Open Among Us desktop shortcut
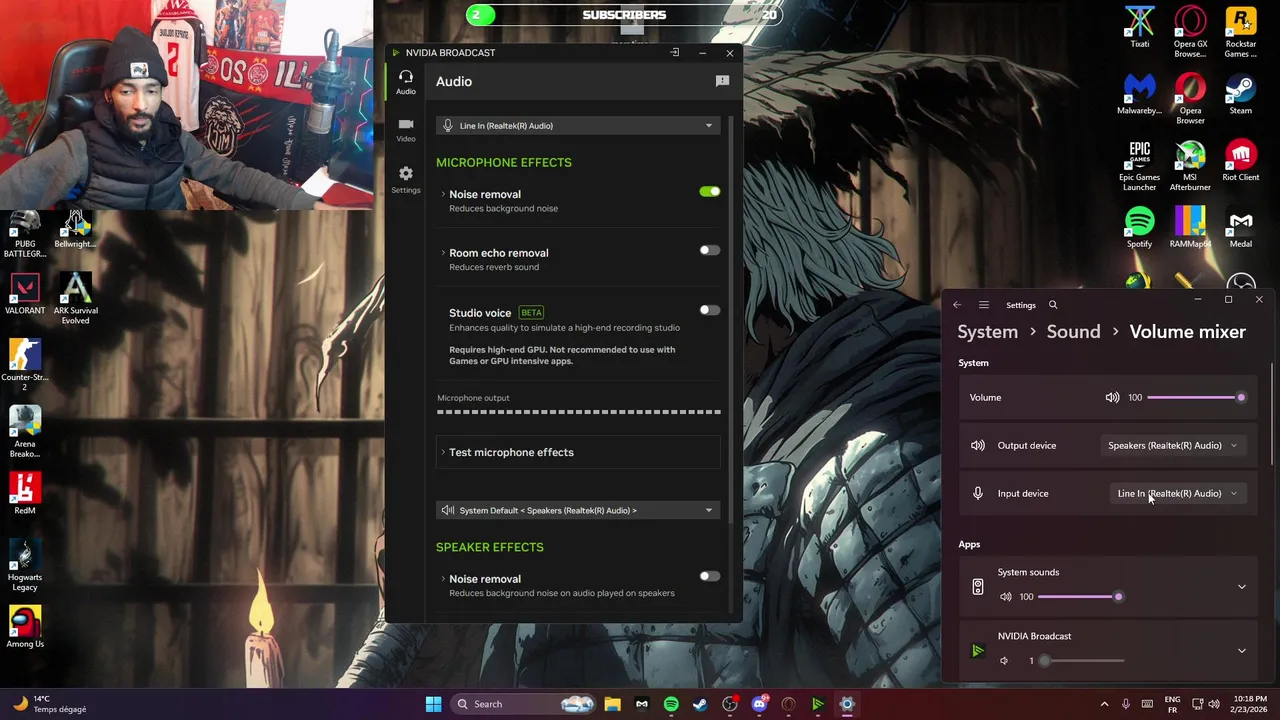1280x720 pixels. [25, 628]
